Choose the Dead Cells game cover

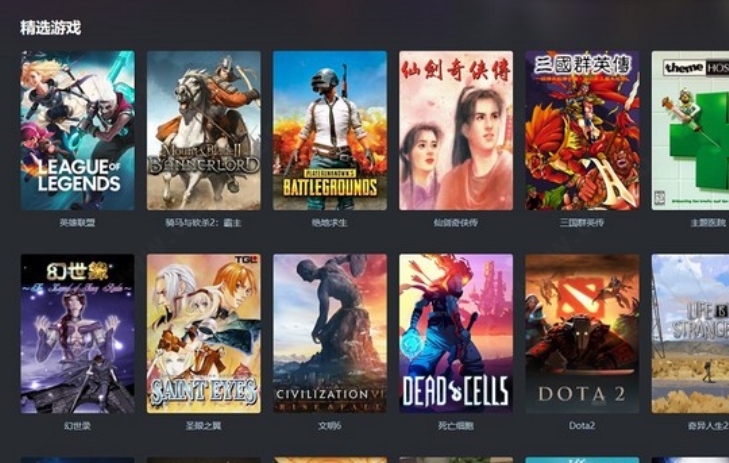(x=456, y=333)
